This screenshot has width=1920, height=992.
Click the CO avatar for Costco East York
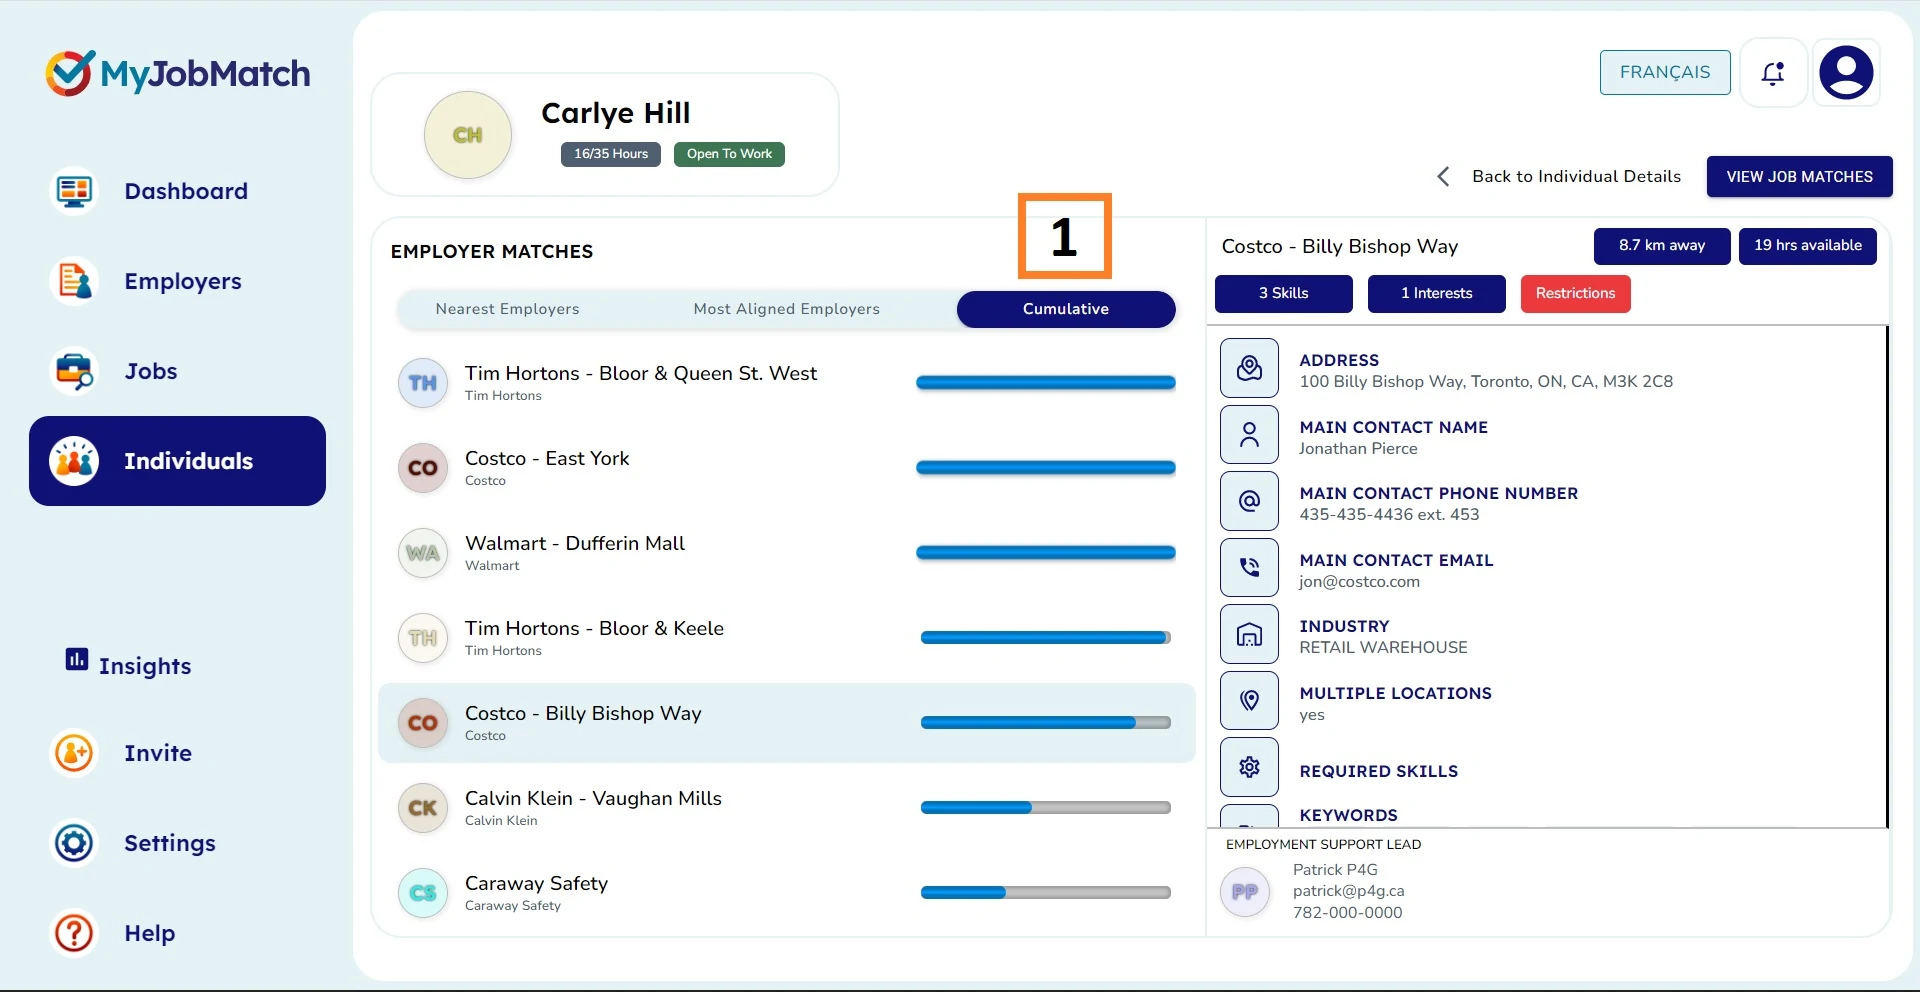tap(423, 468)
